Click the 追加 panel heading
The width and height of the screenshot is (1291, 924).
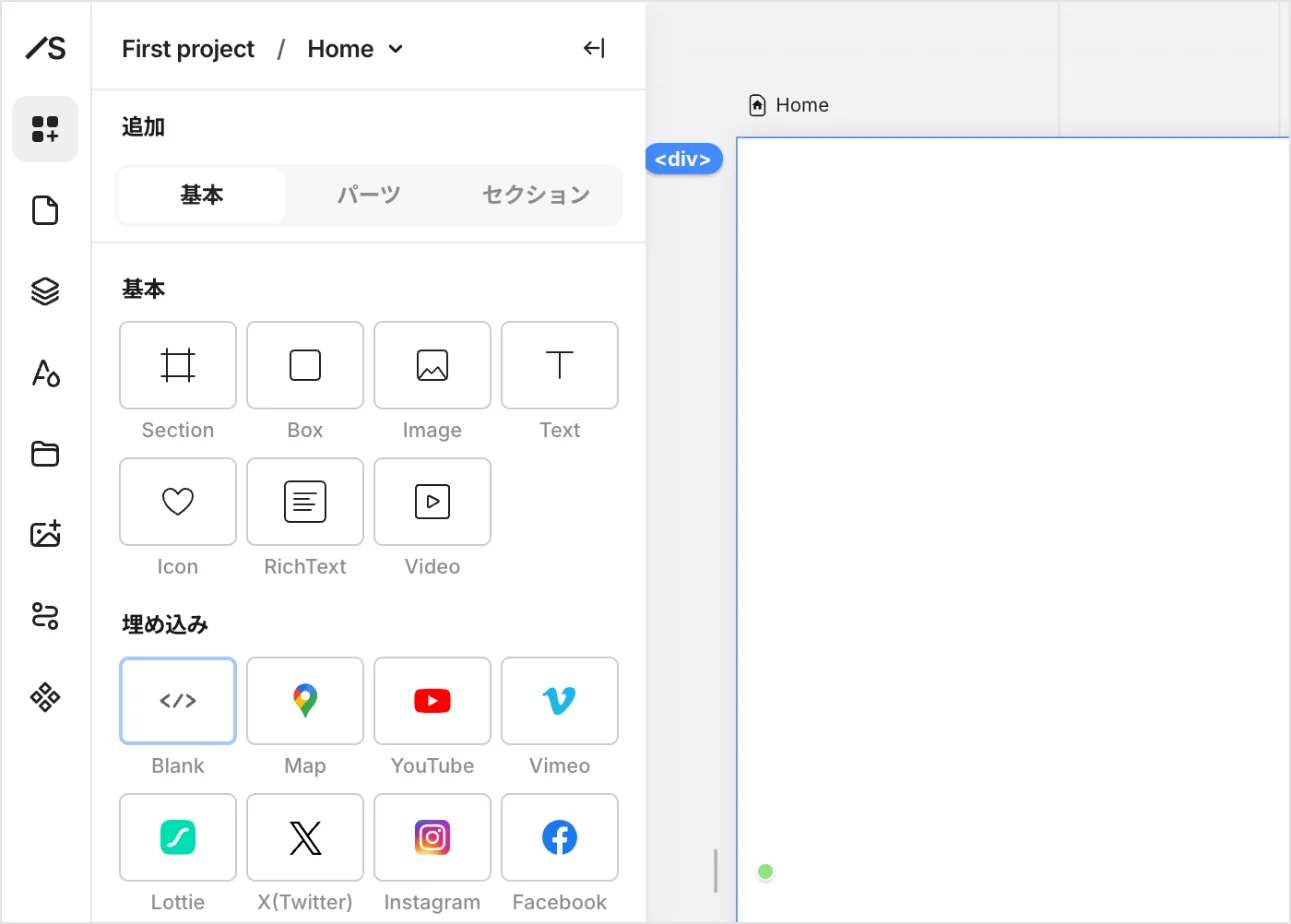coord(143,127)
